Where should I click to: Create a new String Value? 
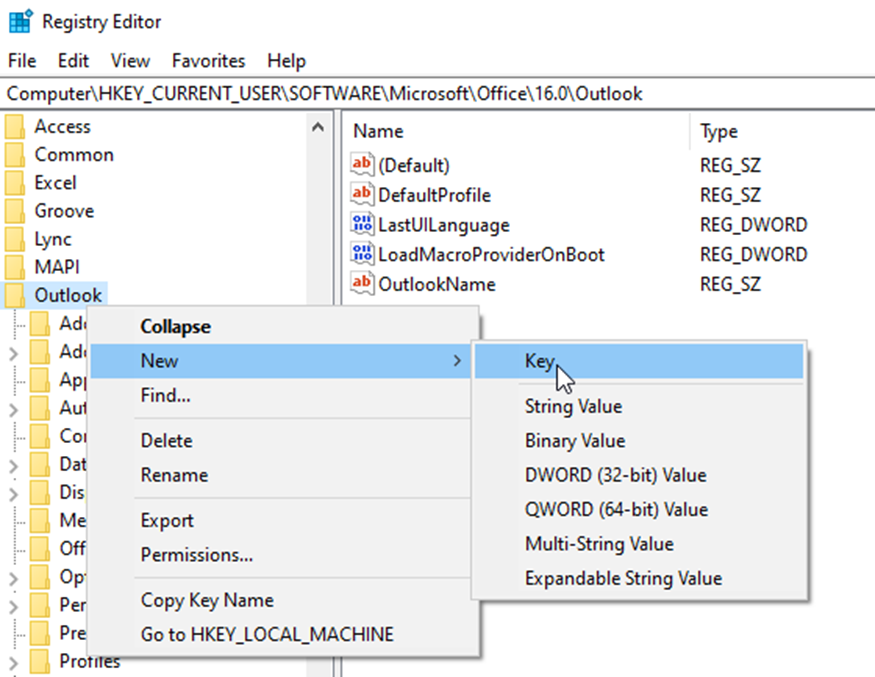click(639, 406)
